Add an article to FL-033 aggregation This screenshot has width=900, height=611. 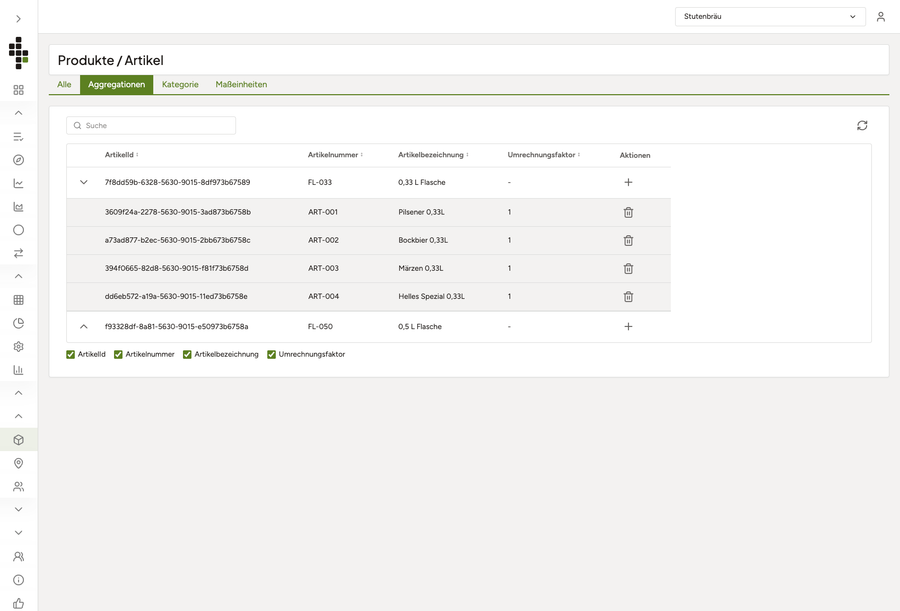628,182
